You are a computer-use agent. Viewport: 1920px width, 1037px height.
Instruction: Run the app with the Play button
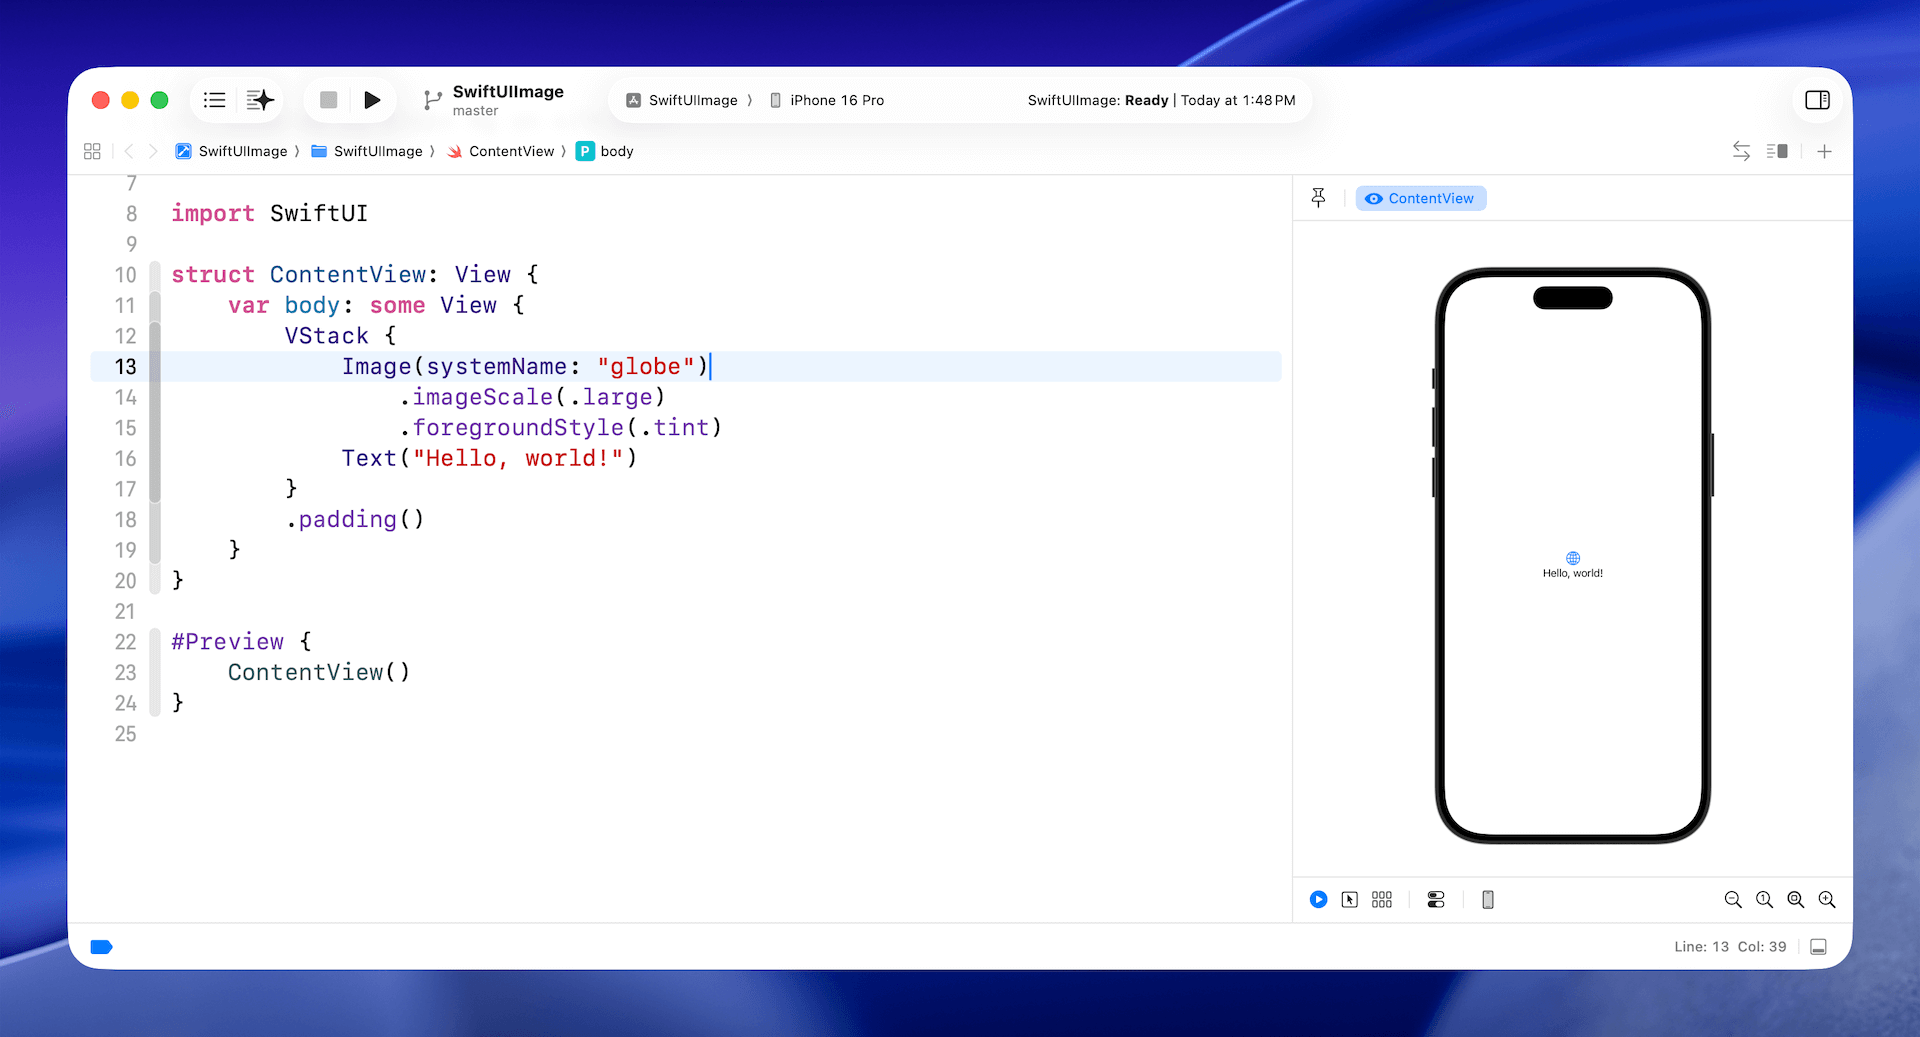point(372,100)
